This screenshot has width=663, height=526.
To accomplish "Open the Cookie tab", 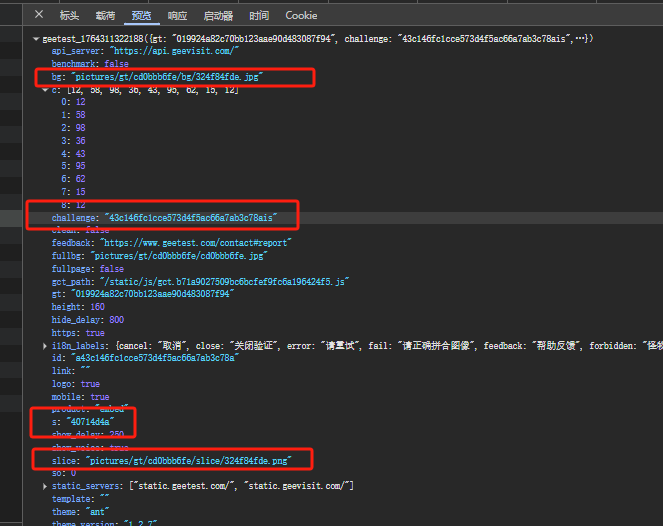I will click(x=301, y=16).
